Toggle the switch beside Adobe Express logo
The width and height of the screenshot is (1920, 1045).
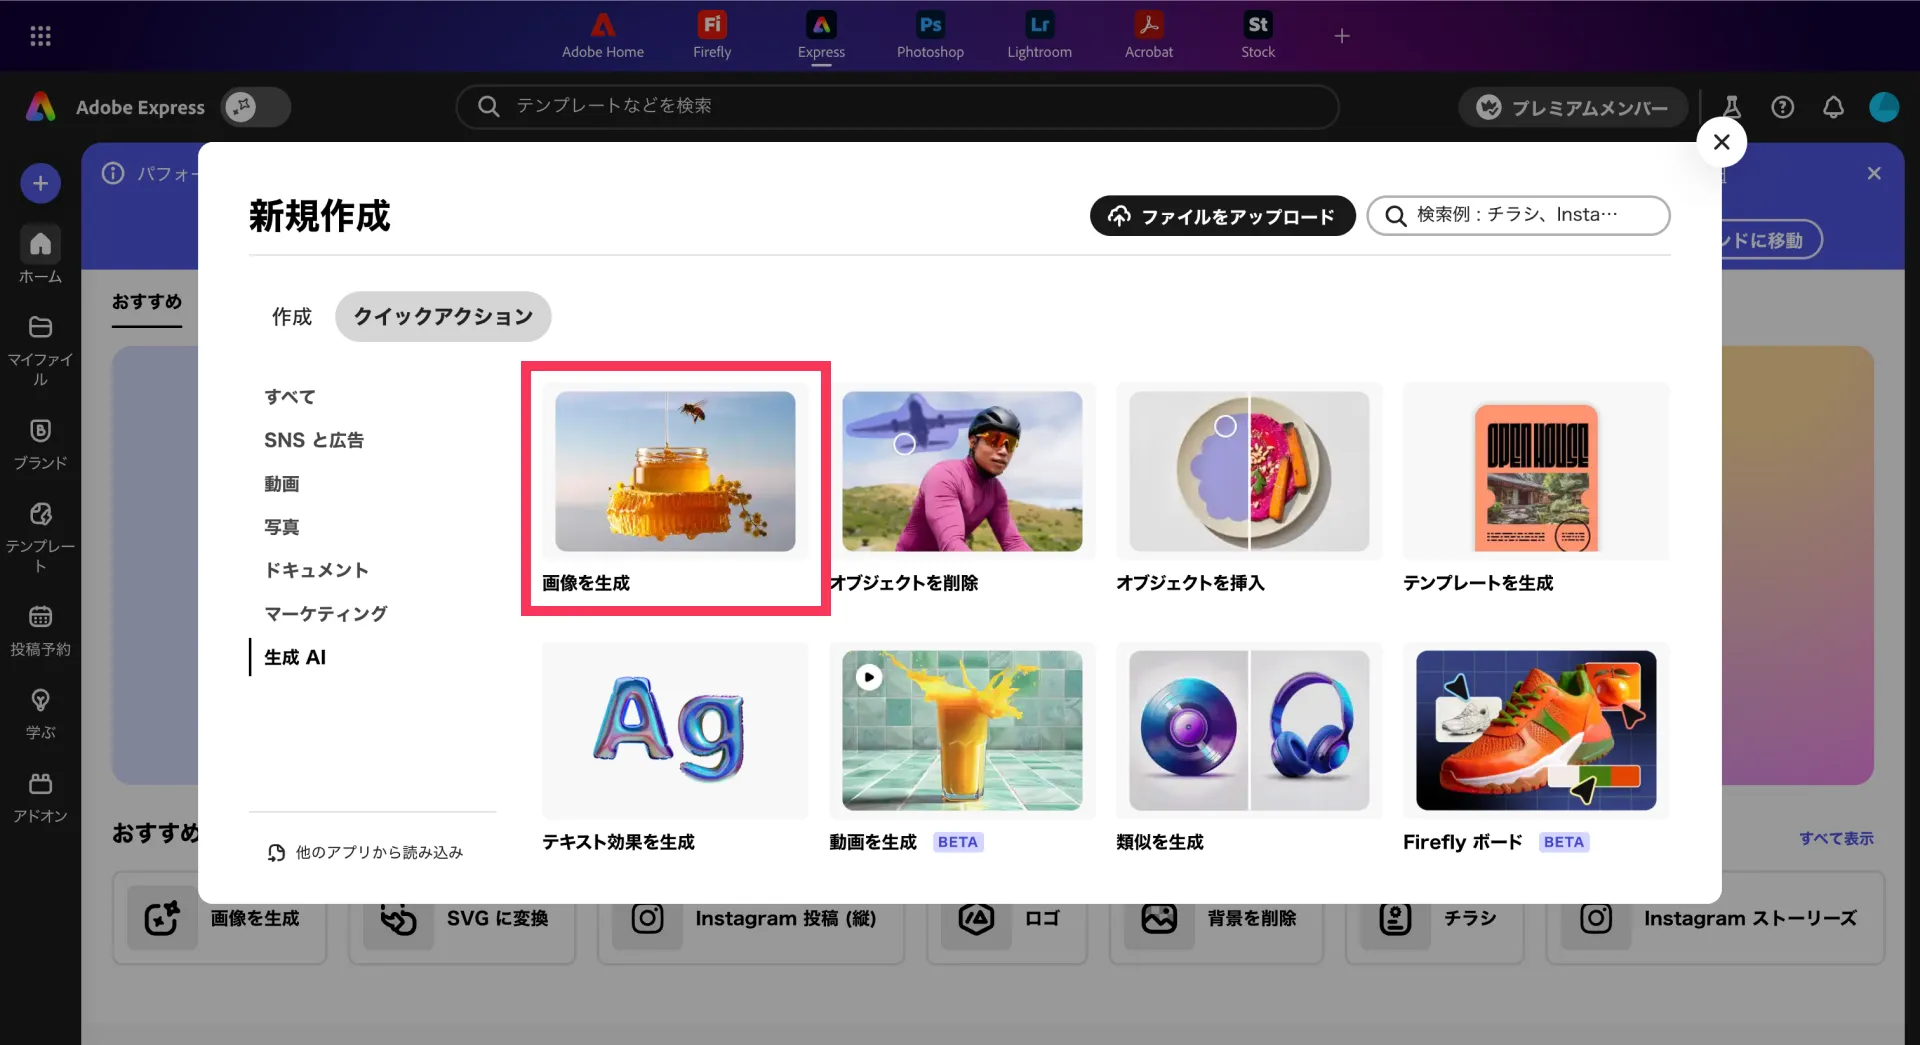(256, 107)
